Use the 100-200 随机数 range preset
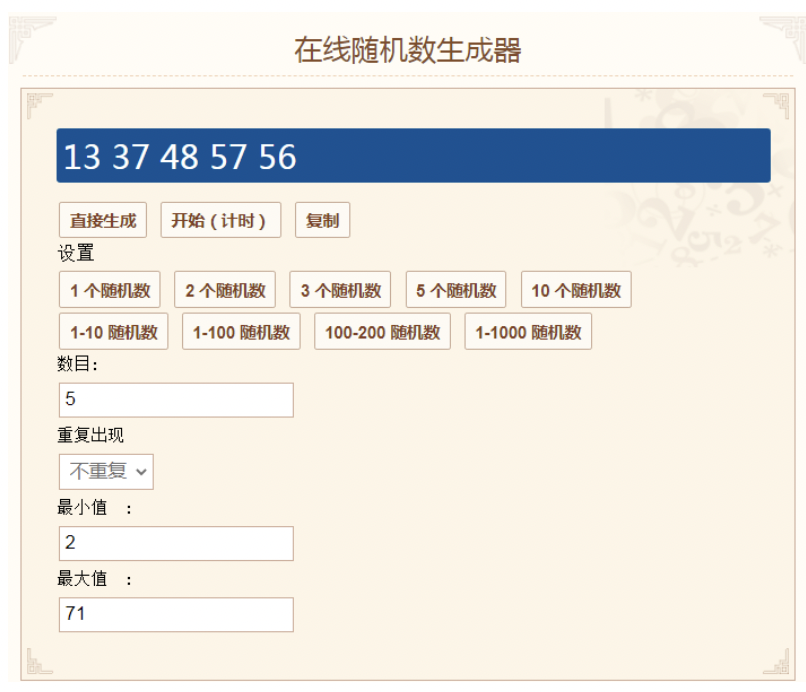Screen dimensions: 806x692 [382, 332]
